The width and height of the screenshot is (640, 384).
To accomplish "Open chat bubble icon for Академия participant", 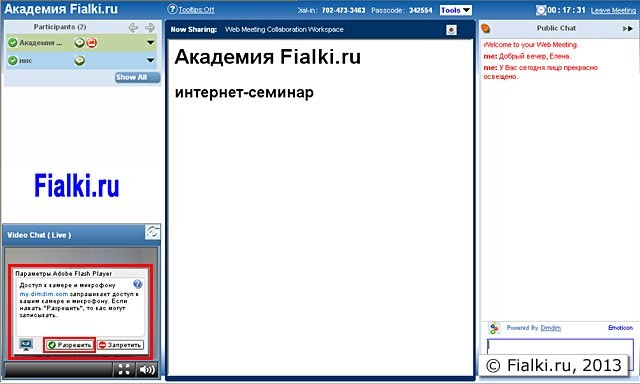I will (80, 42).
